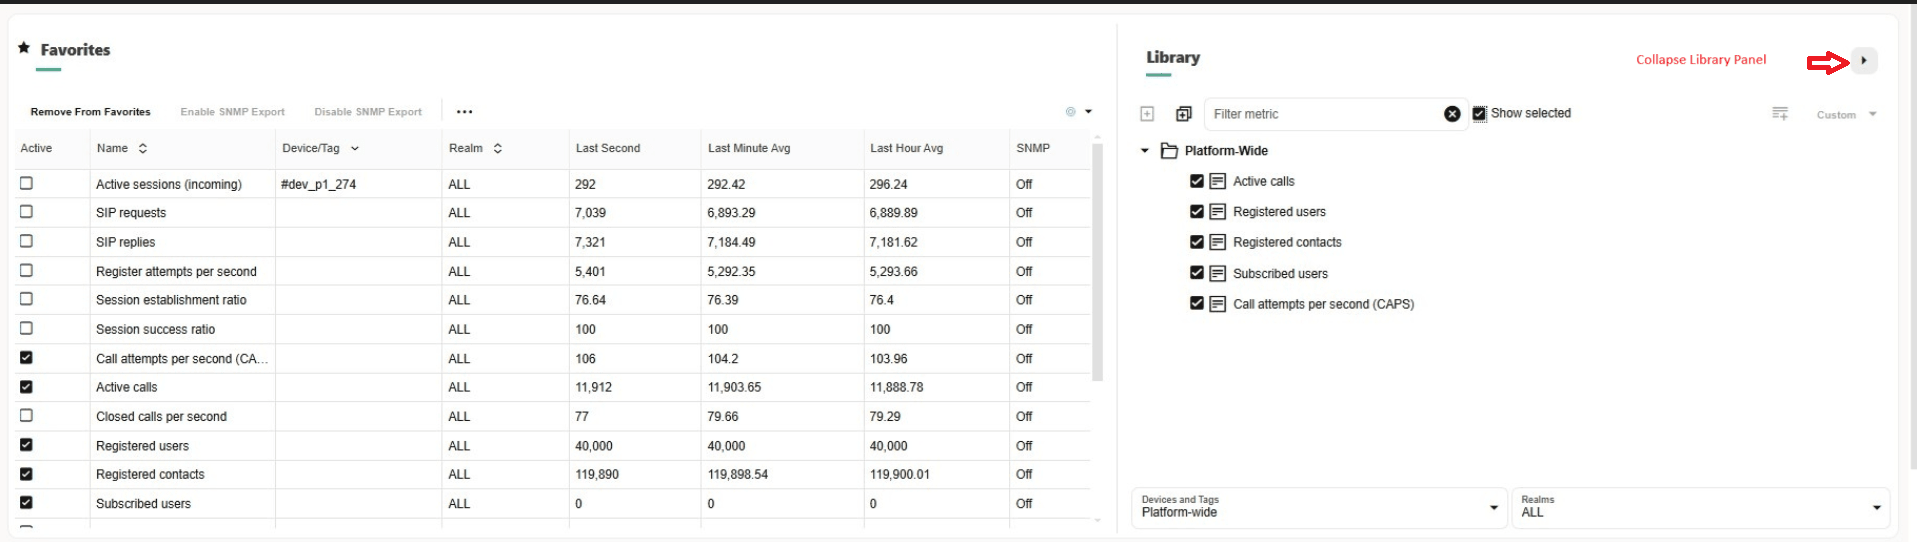Check Session success ratio row checkbox
This screenshot has width=1917, height=542.
pyautogui.click(x=26, y=328)
